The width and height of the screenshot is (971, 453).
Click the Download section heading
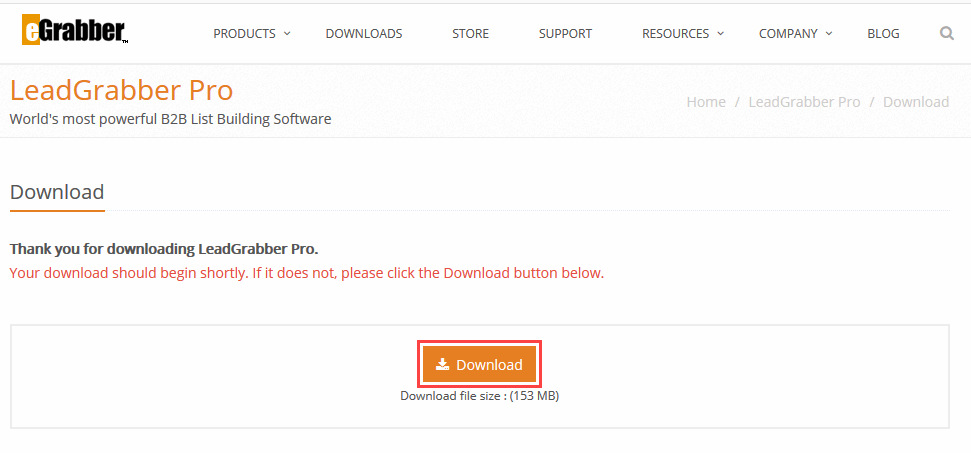(57, 192)
